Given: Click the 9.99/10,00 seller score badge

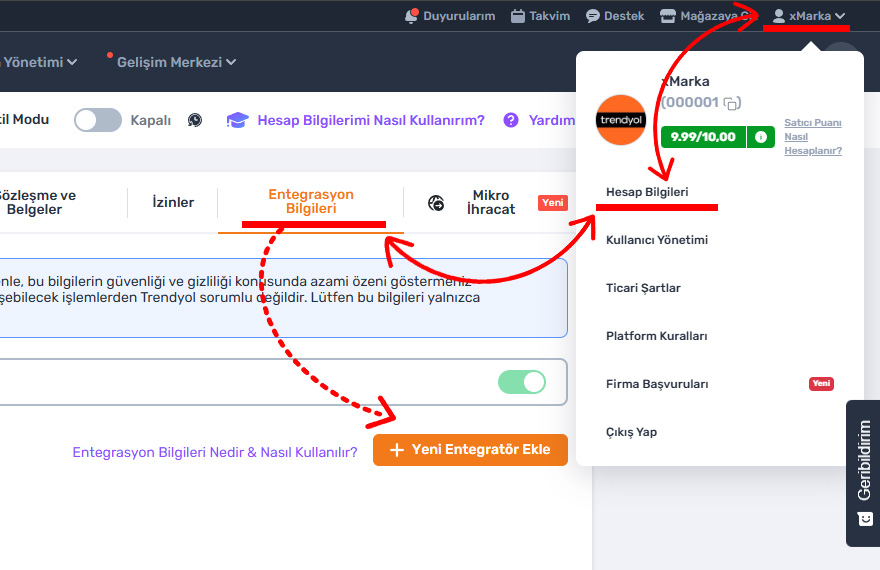Looking at the screenshot, I should point(703,137).
